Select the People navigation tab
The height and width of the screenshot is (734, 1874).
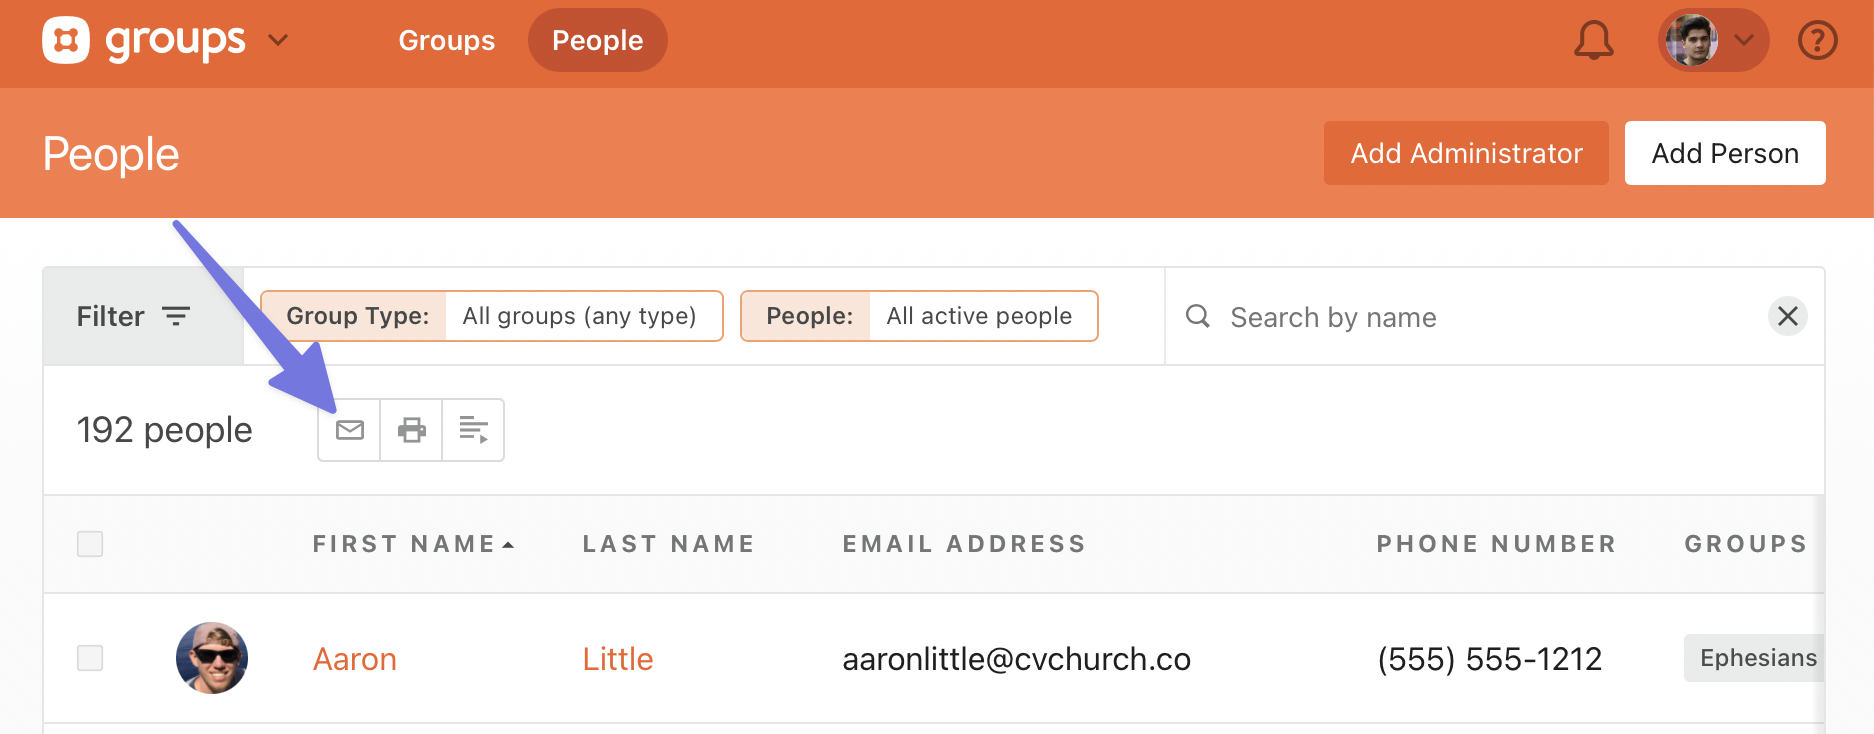pos(597,40)
